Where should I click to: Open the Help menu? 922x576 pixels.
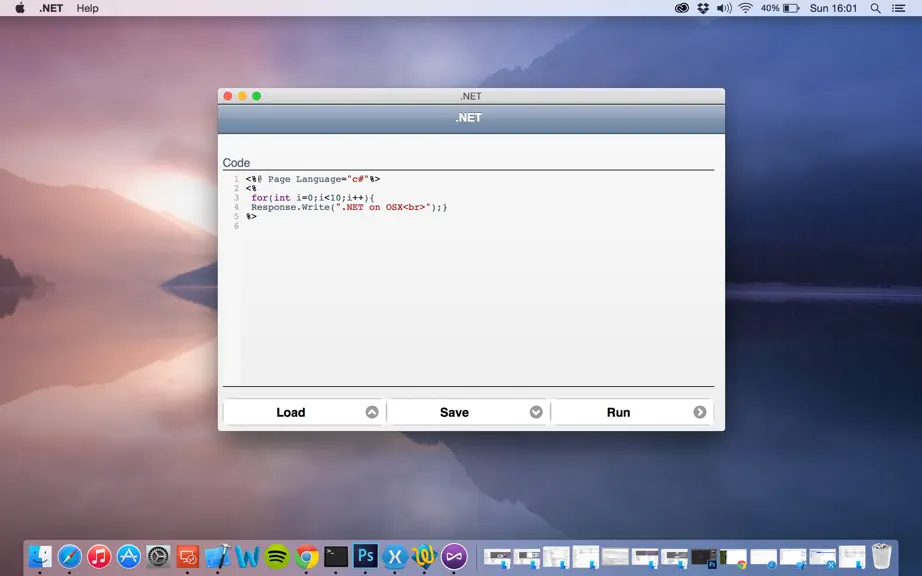(x=87, y=8)
